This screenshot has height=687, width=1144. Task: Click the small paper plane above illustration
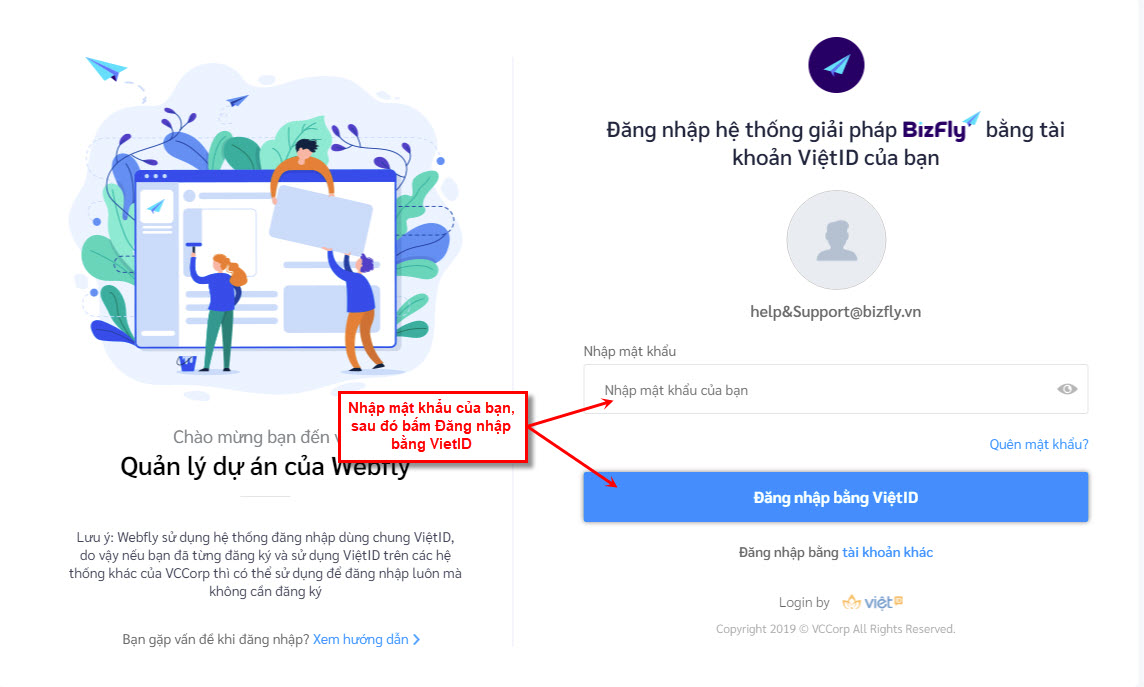[238, 100]
